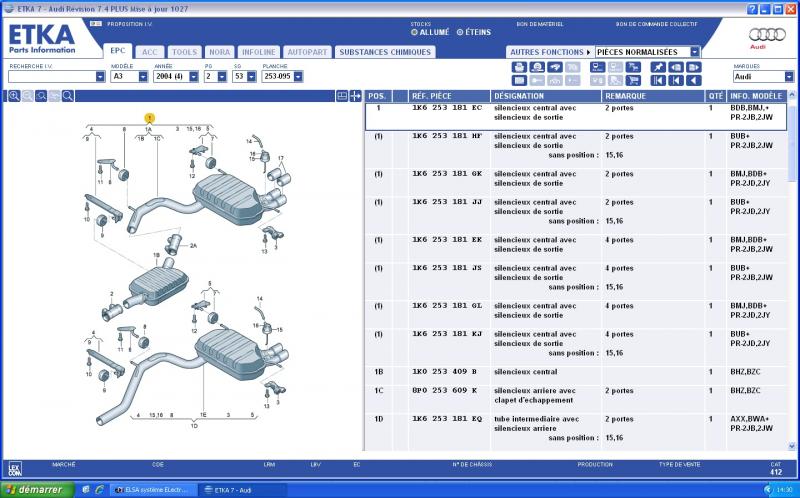The width and height of the screenshot is (800, 498).
Task: Switch to the AUTOPART tab
Action: pos(307,52)
